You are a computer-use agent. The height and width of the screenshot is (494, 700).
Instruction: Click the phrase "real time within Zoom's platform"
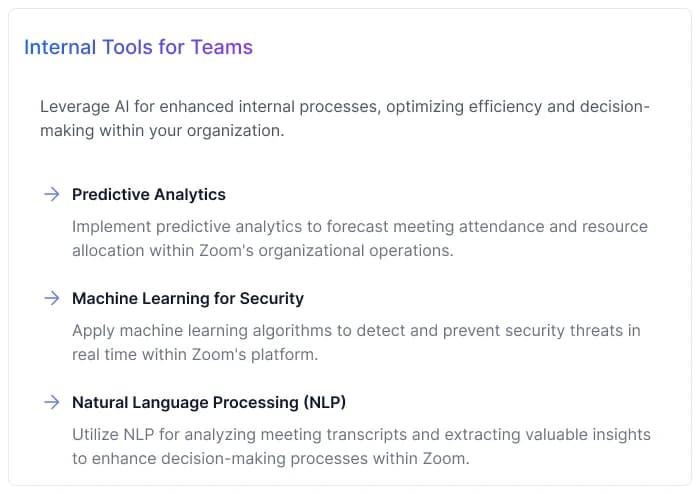pyautogui.click(x=194, y=354)
